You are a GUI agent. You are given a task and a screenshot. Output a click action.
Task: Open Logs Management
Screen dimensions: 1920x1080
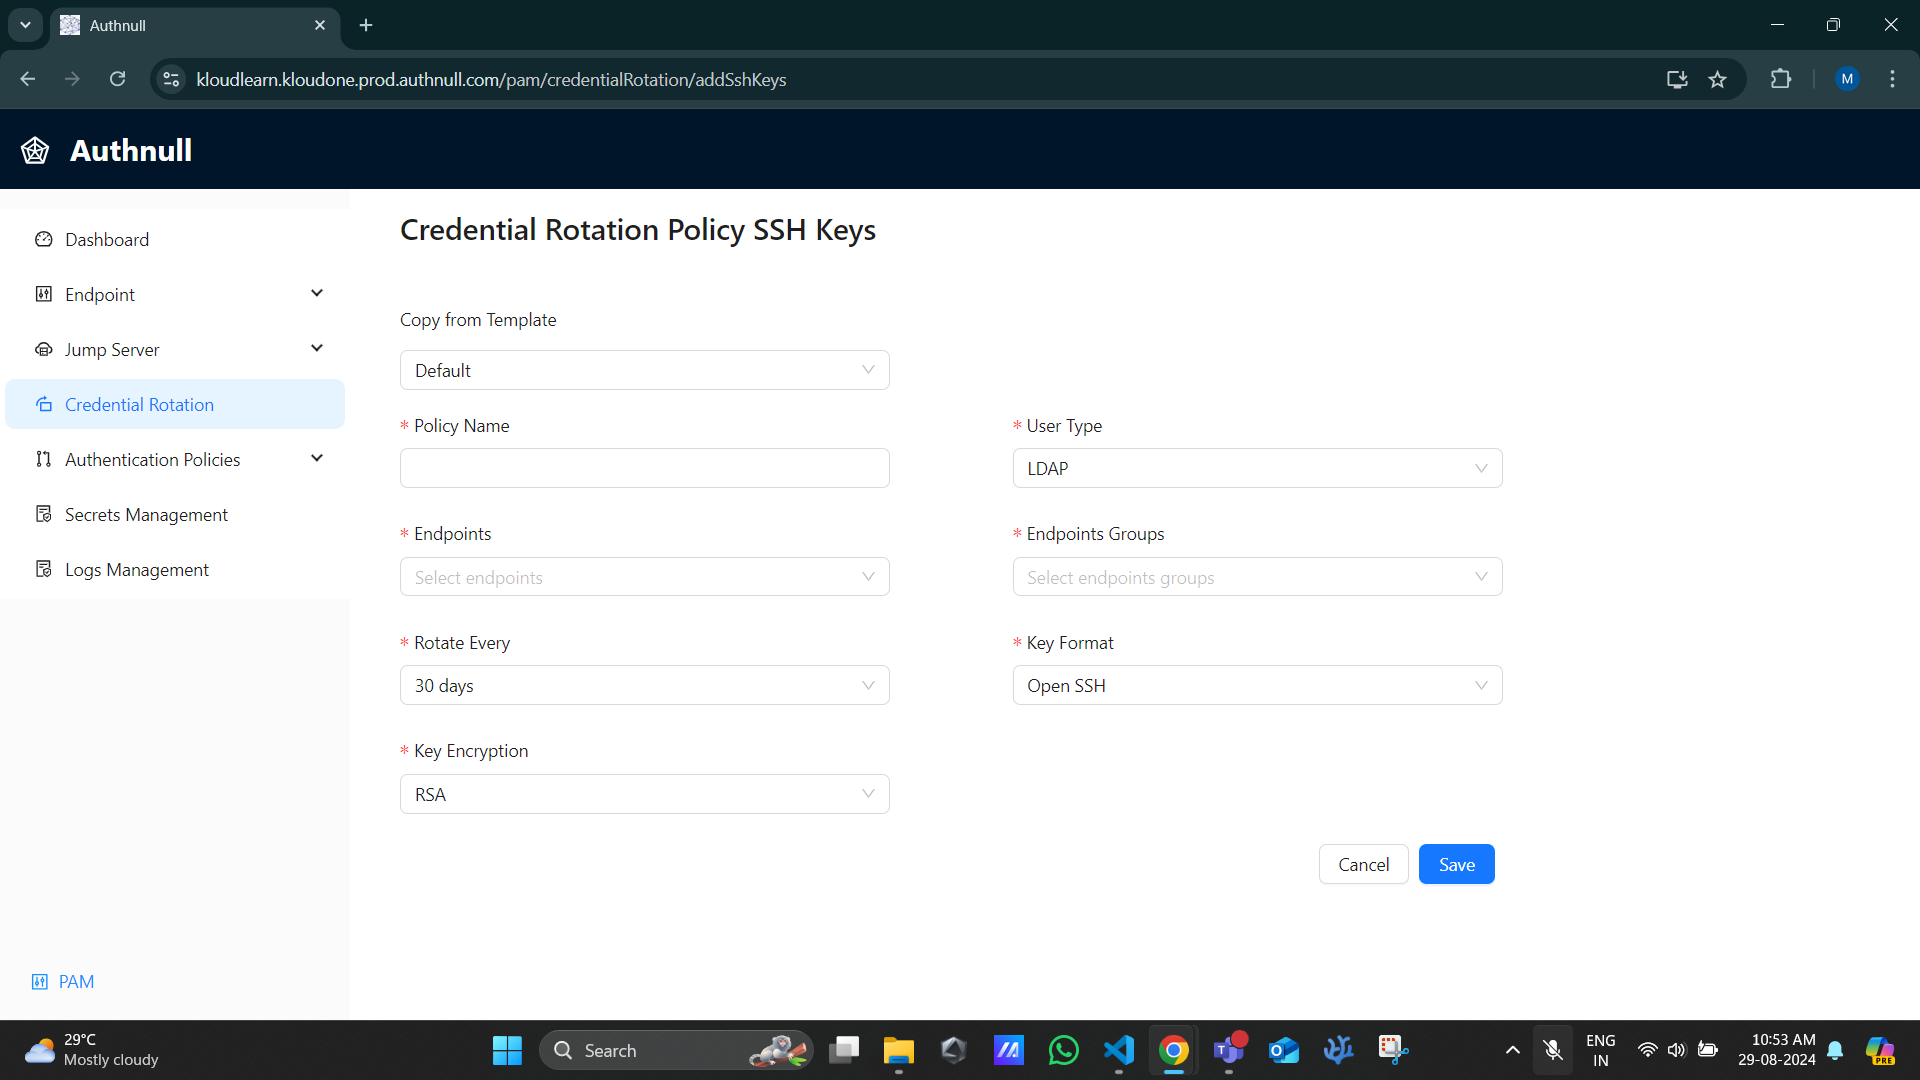point(136,569)
